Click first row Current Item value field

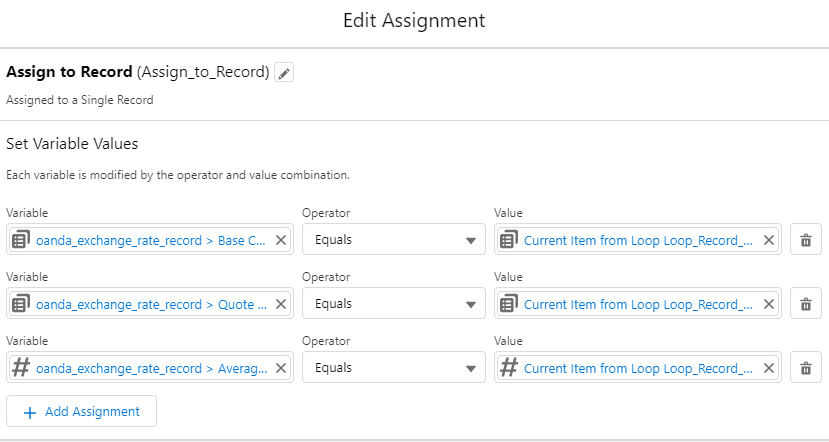click(x=638, y=240)
